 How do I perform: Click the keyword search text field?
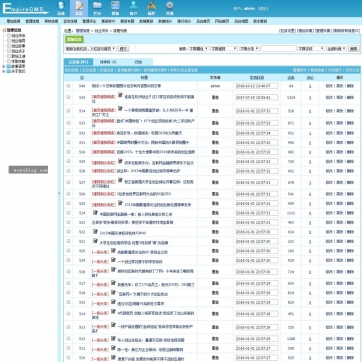pos(278,49)
